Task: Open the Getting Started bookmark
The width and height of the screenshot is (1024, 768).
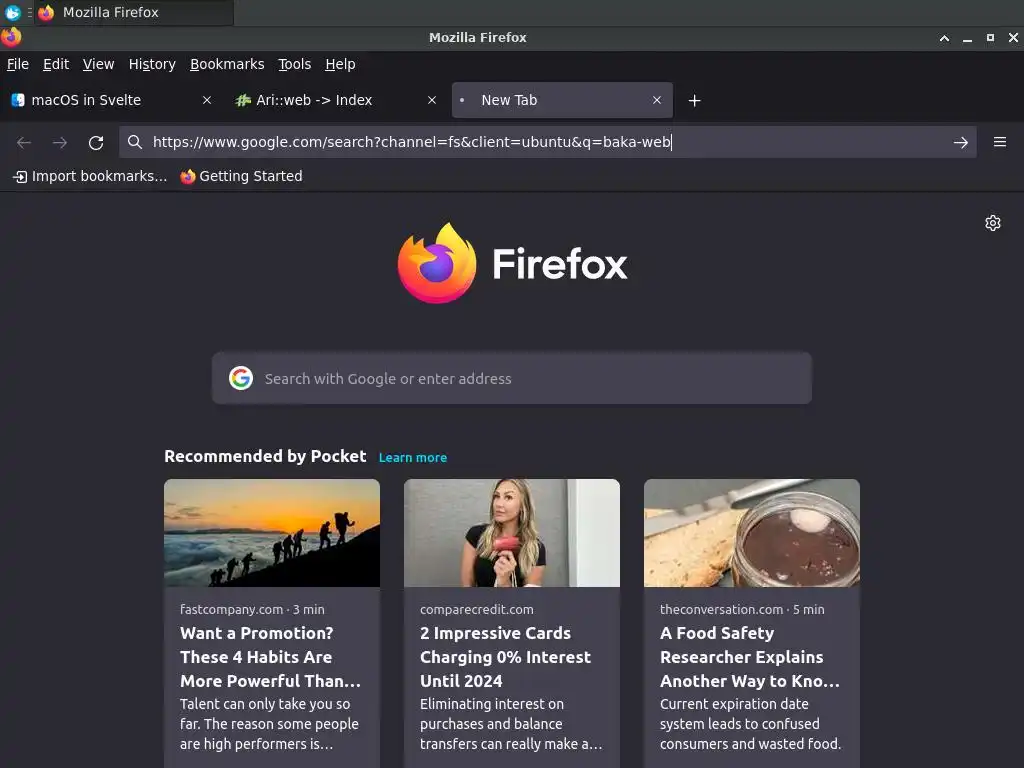Action: click(242, 176)
